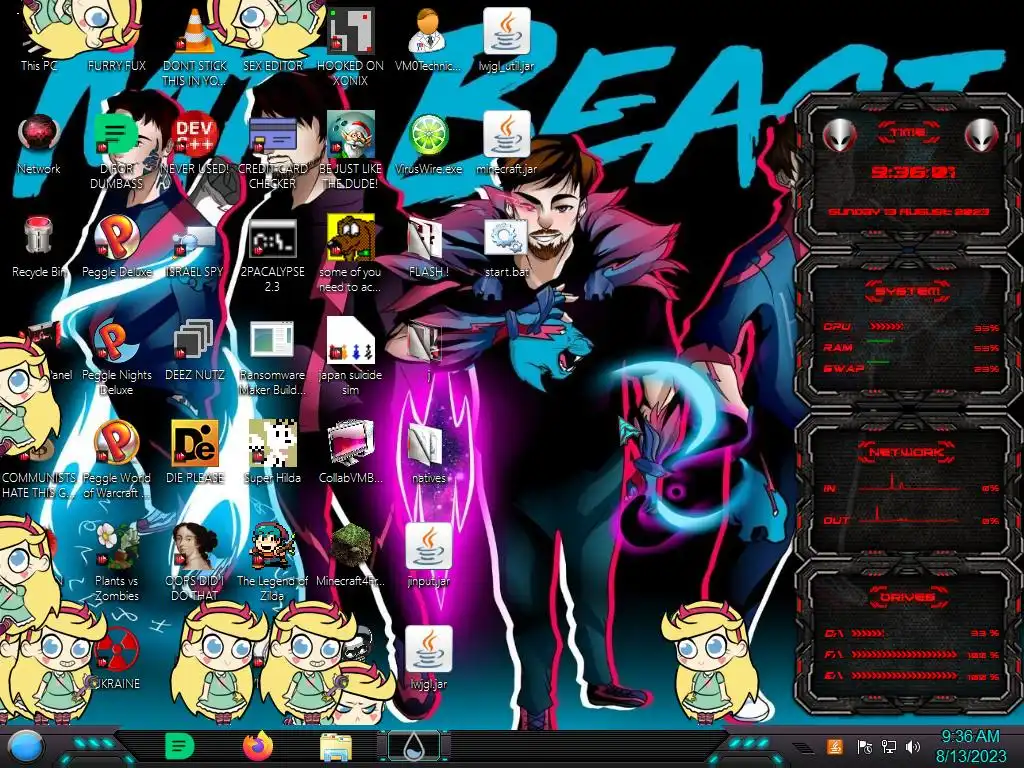Click the NETWORK widget header
The width and height of the screenshot is (1024, 768).
pos(907,452)
